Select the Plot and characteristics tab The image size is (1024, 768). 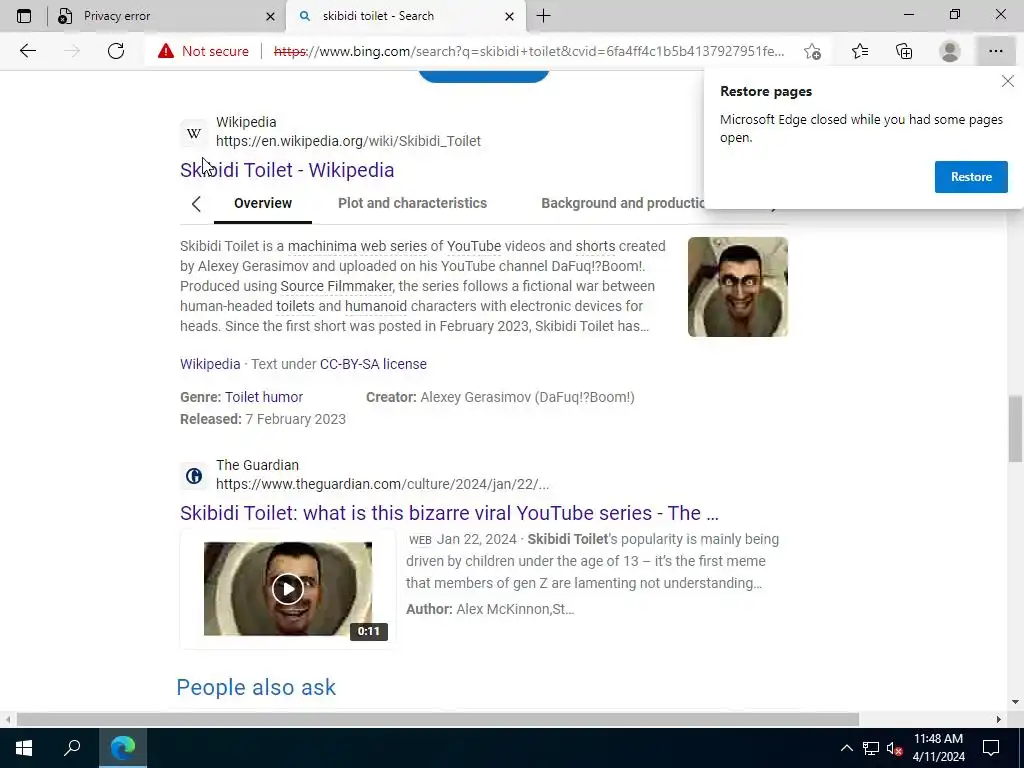click(x=412, y=203)
